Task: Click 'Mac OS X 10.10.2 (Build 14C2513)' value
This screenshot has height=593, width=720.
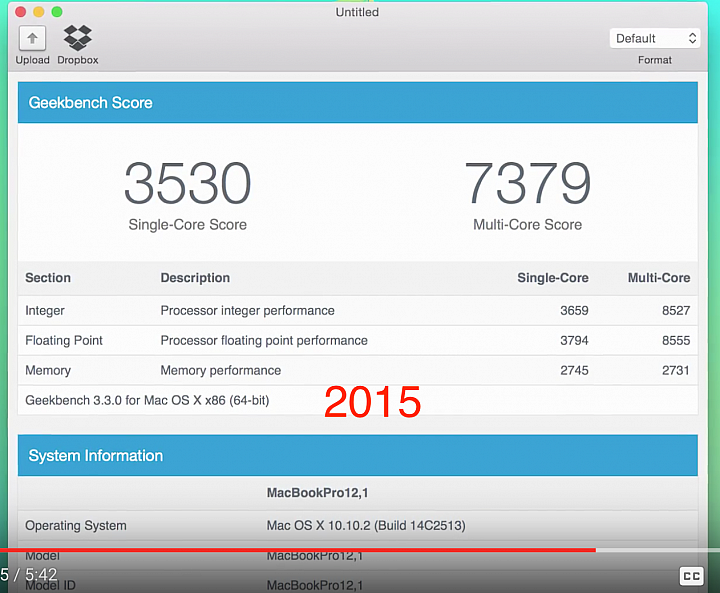Action: click(x=366, y=525)
